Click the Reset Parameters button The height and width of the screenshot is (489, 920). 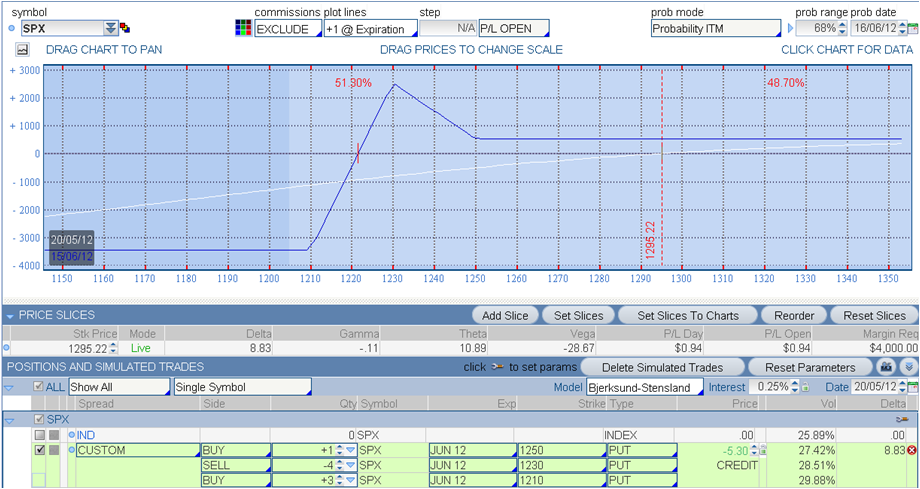click(x=810, y=367)
